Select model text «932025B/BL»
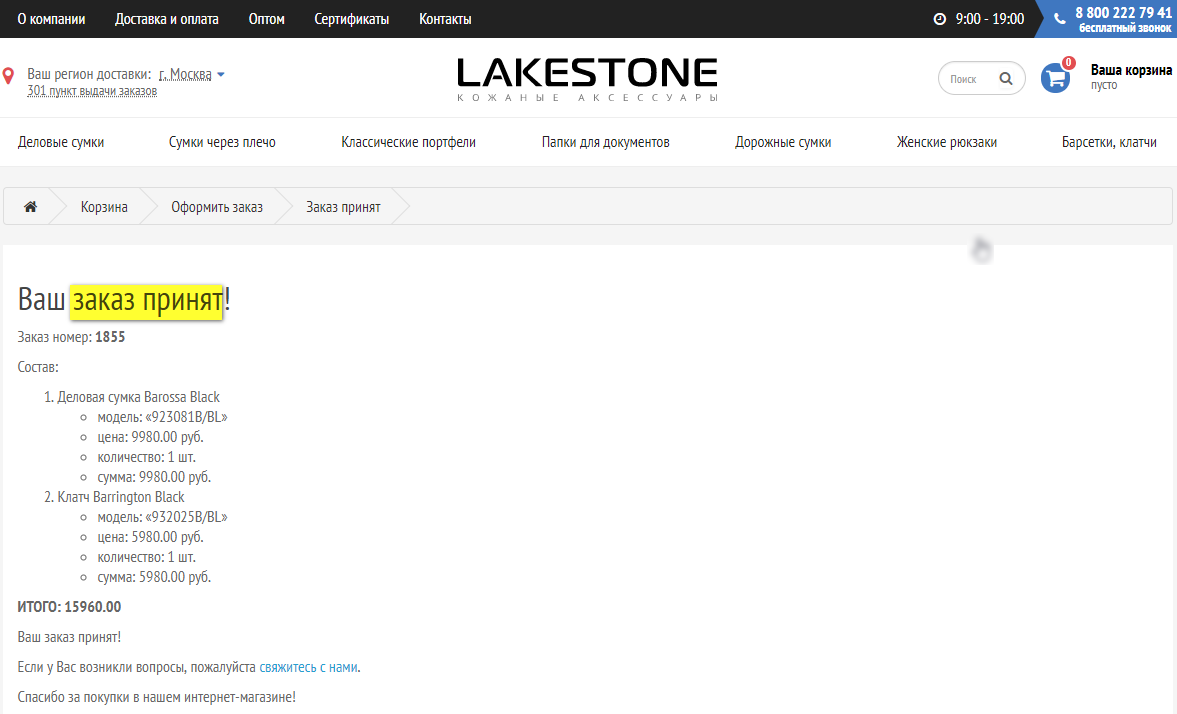Screen dimensions: 1177x714 click(x=186, y=517)
